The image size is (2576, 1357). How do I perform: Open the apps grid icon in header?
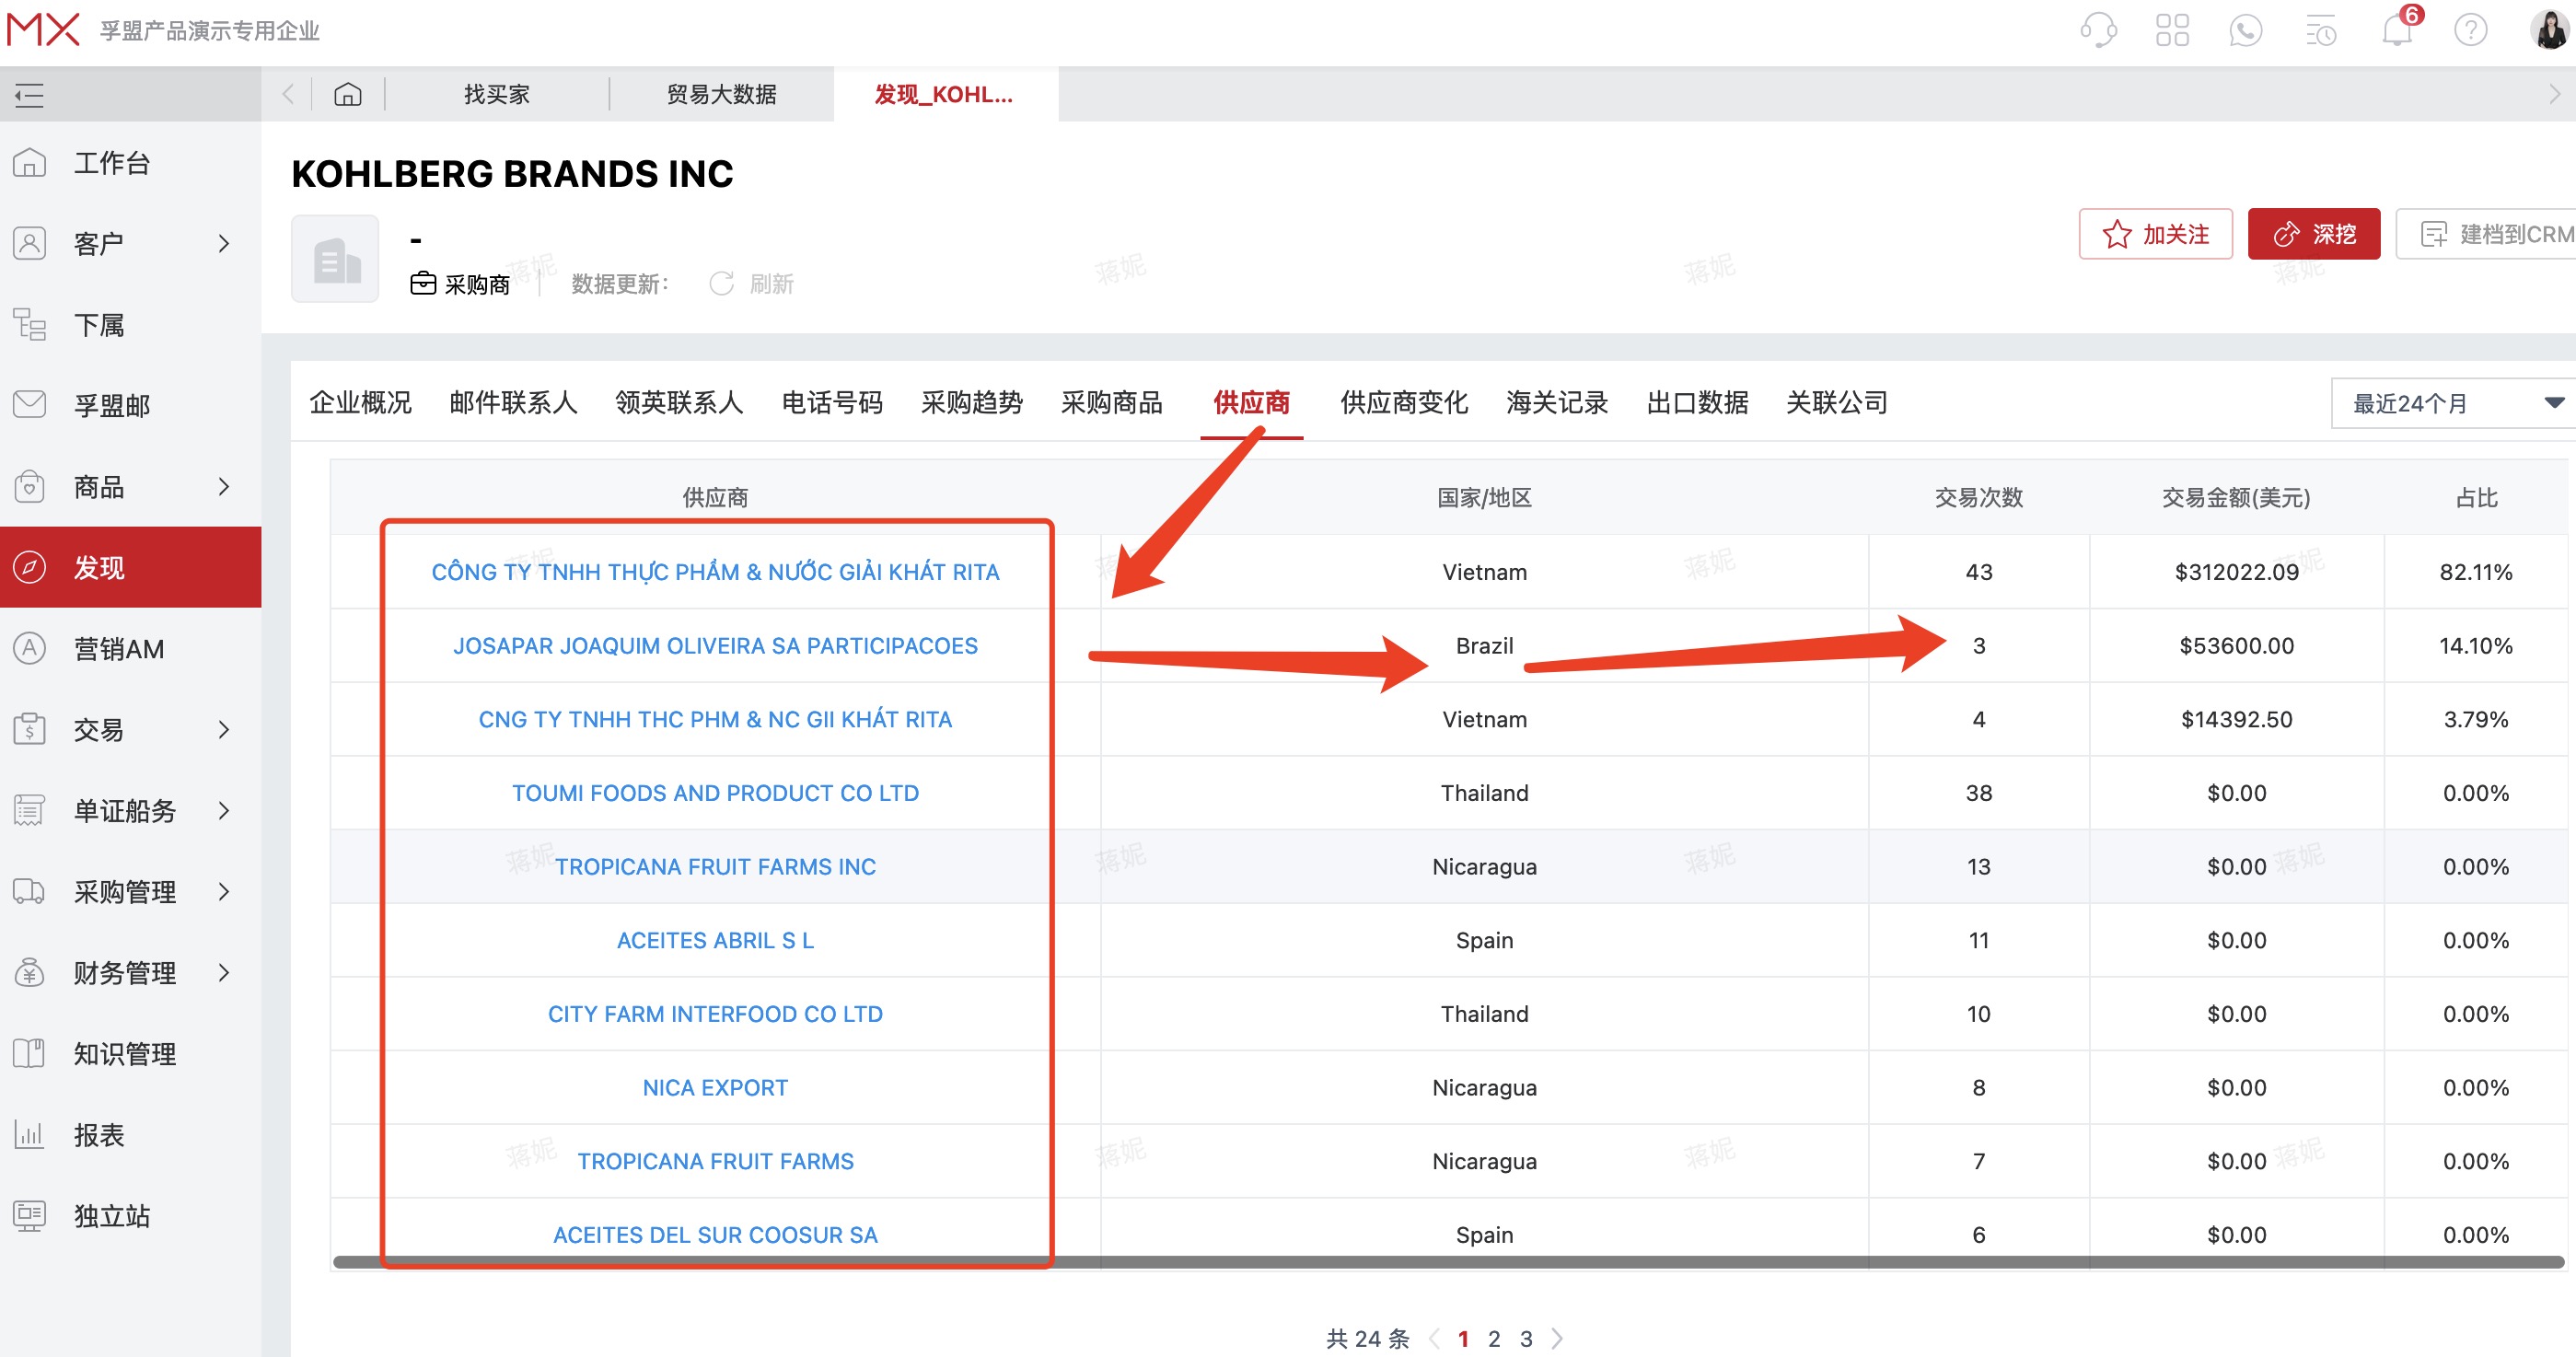click(2173, 30)
